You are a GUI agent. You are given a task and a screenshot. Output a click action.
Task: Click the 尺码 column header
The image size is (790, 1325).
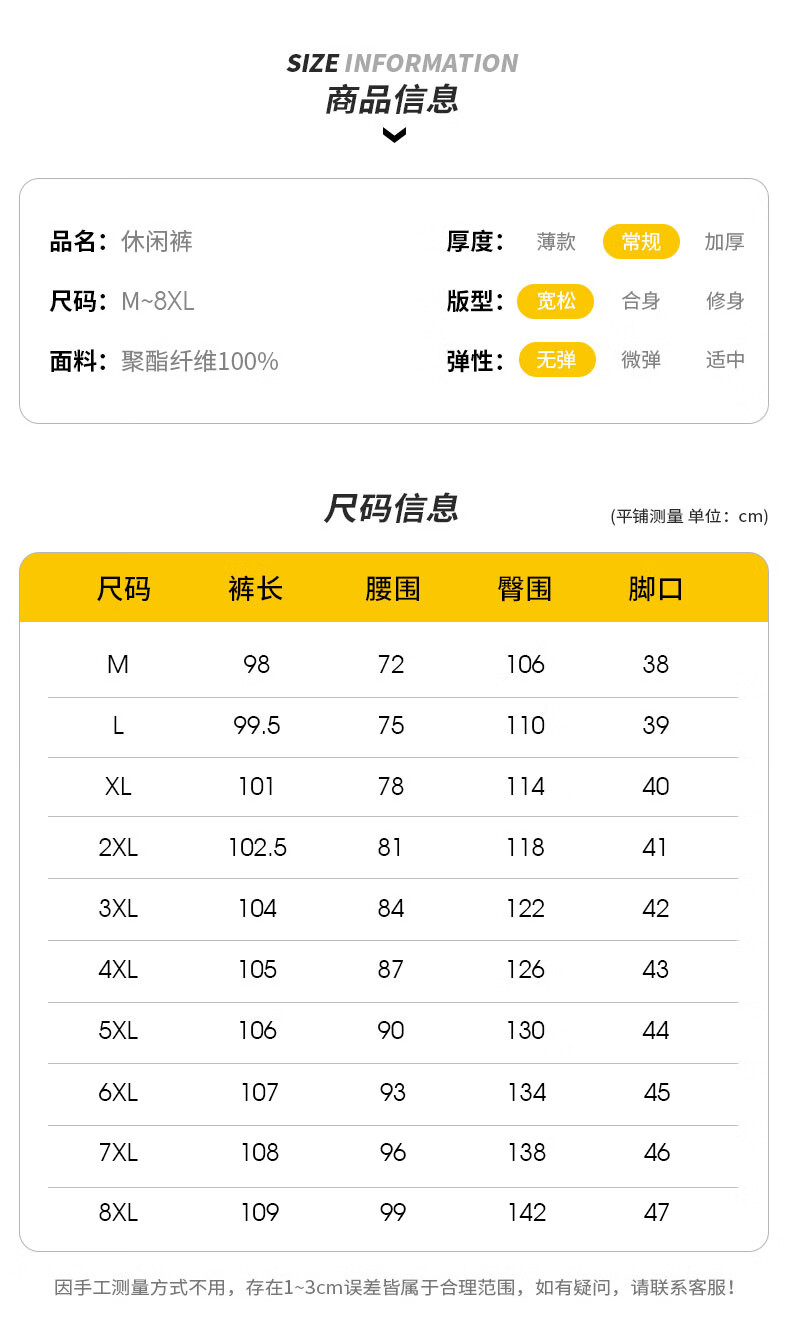click(x=123, y=589)
